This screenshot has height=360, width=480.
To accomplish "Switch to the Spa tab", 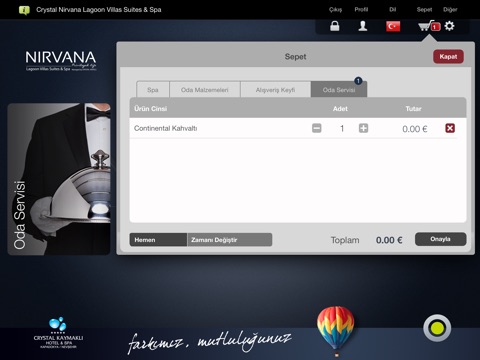I will click(153, 90).
